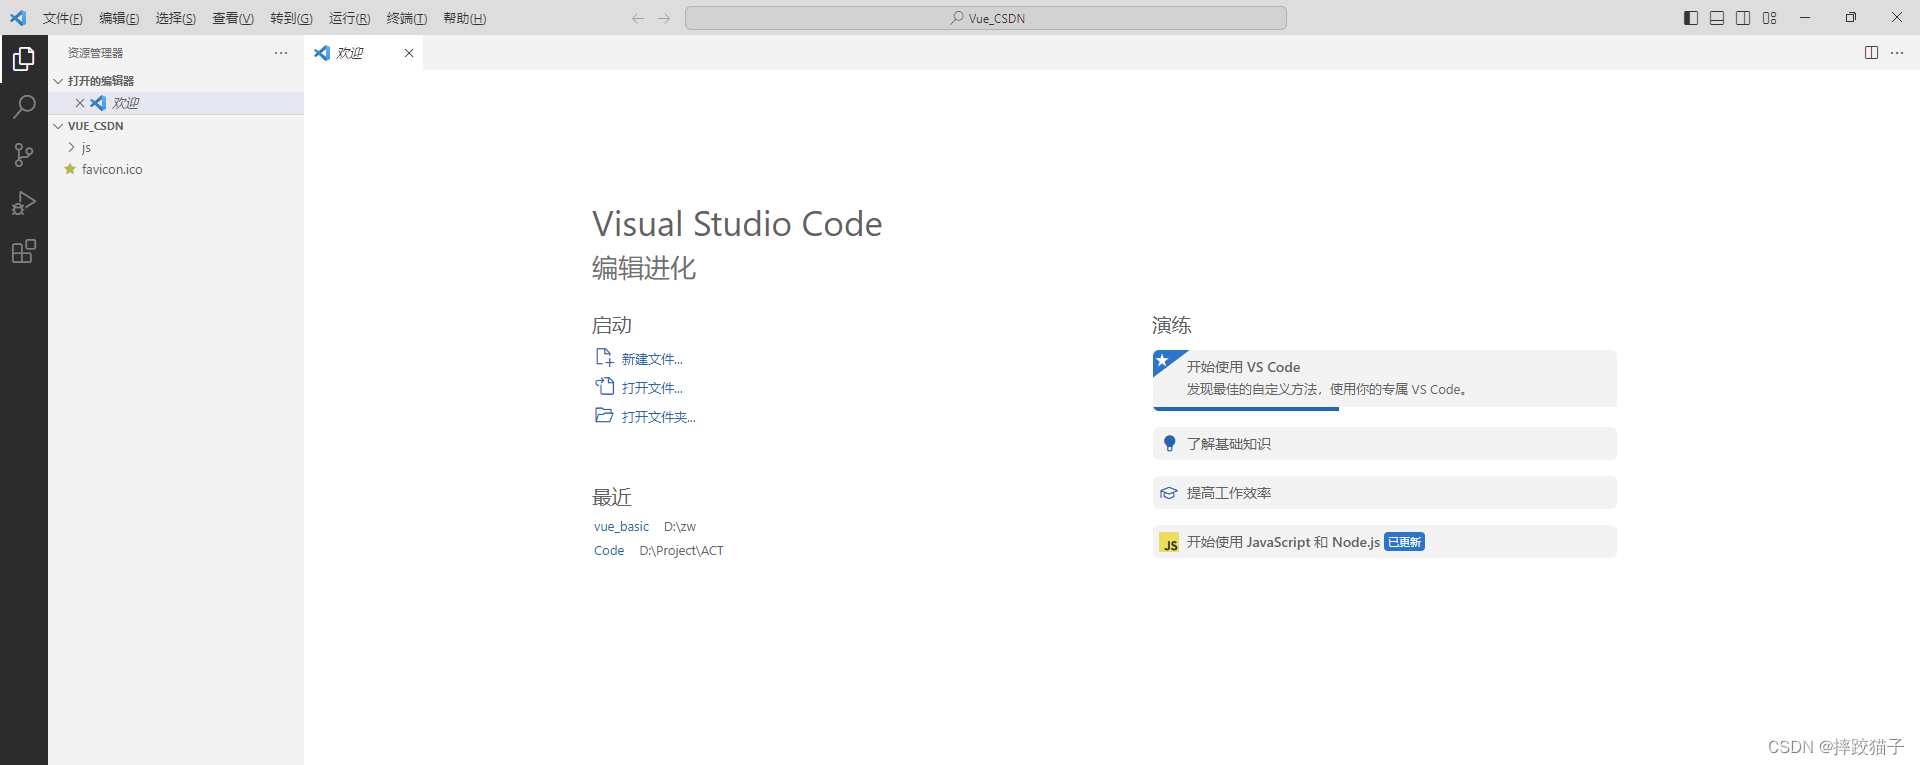1920x765 pixels.
Task: Open the 文件(F) menu
Action: click(x=62, y=18)
